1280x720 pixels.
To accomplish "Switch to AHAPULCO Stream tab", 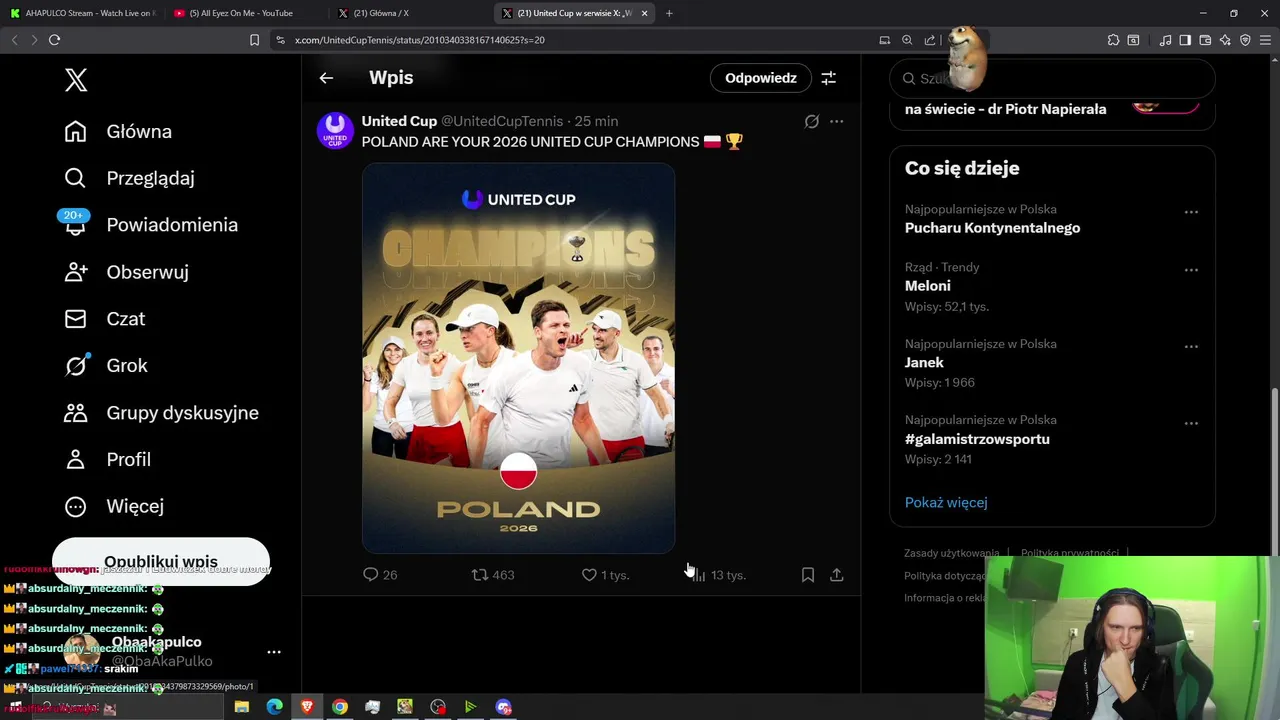I will [82, 13].
